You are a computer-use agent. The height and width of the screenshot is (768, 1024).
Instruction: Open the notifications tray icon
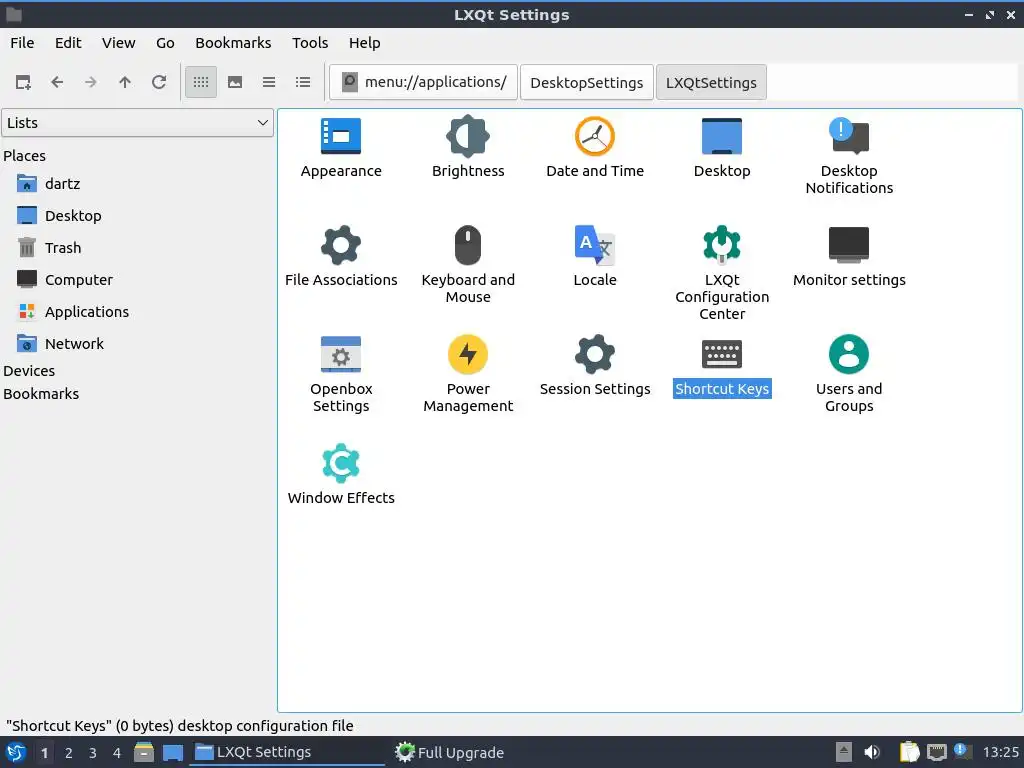(x=961, y=751)
